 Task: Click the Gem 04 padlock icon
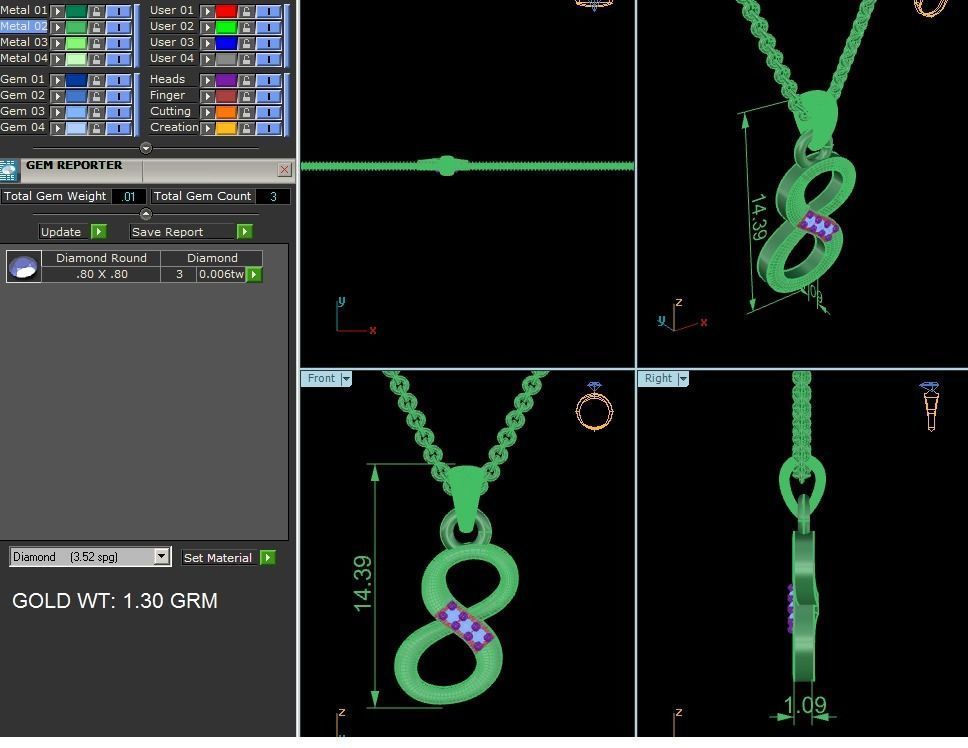click(x=96, y=128)
